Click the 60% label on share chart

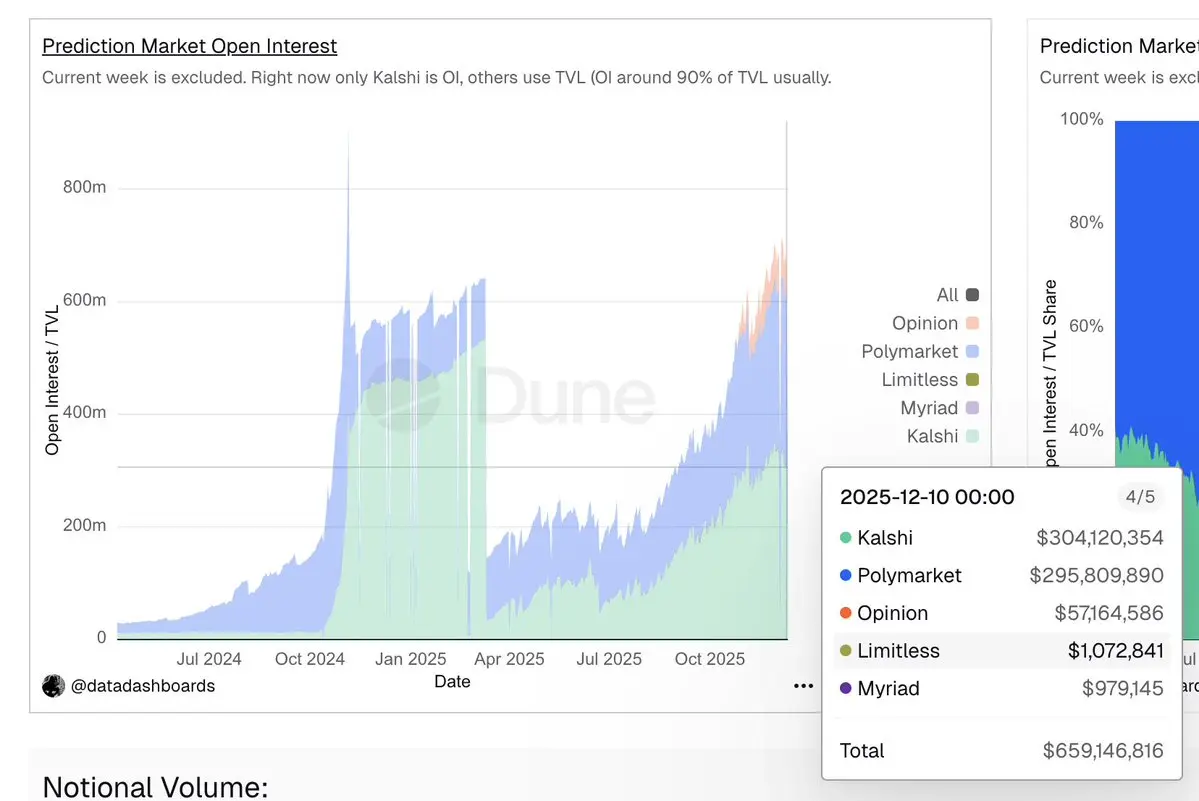point(1086,326)
